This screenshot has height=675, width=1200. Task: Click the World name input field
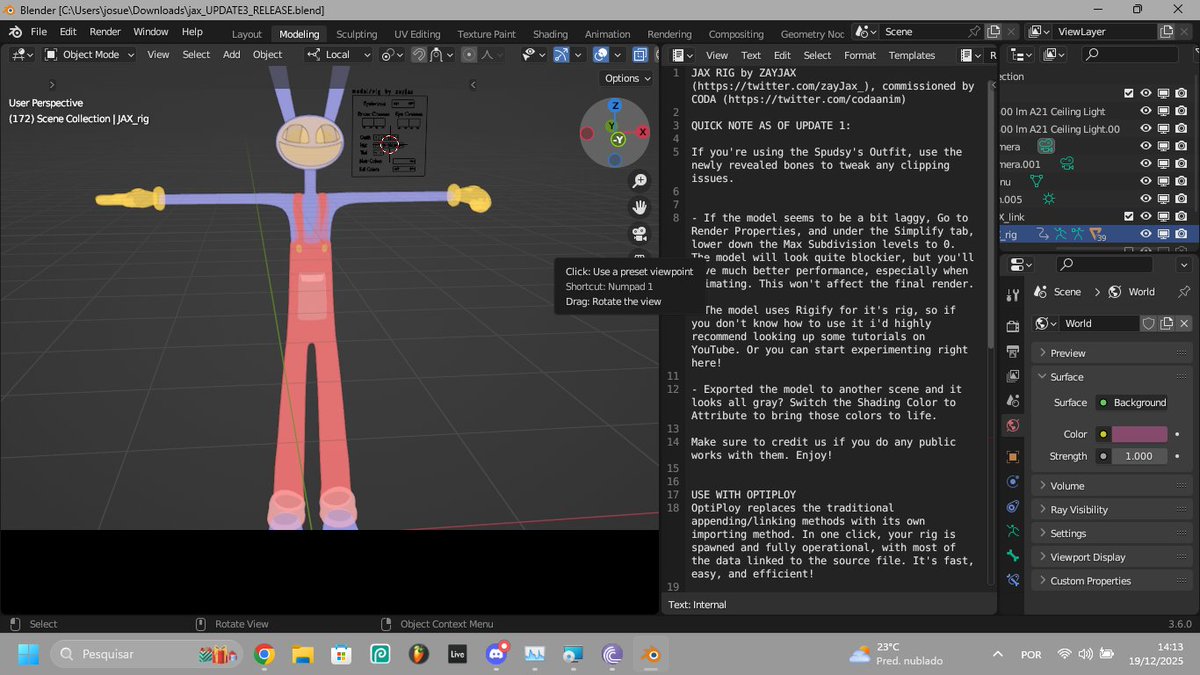point(1100,323)
